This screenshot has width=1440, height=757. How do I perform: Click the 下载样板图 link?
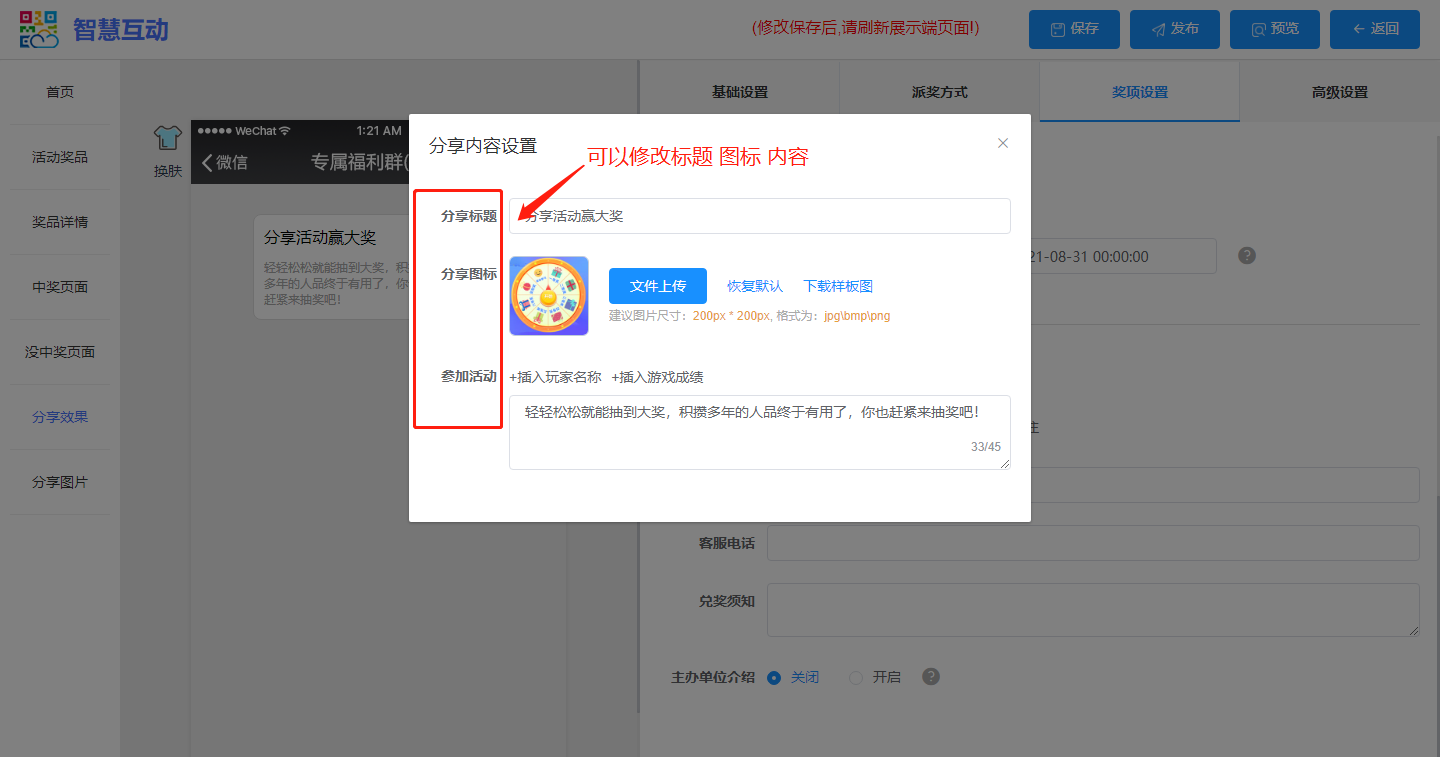838,286
